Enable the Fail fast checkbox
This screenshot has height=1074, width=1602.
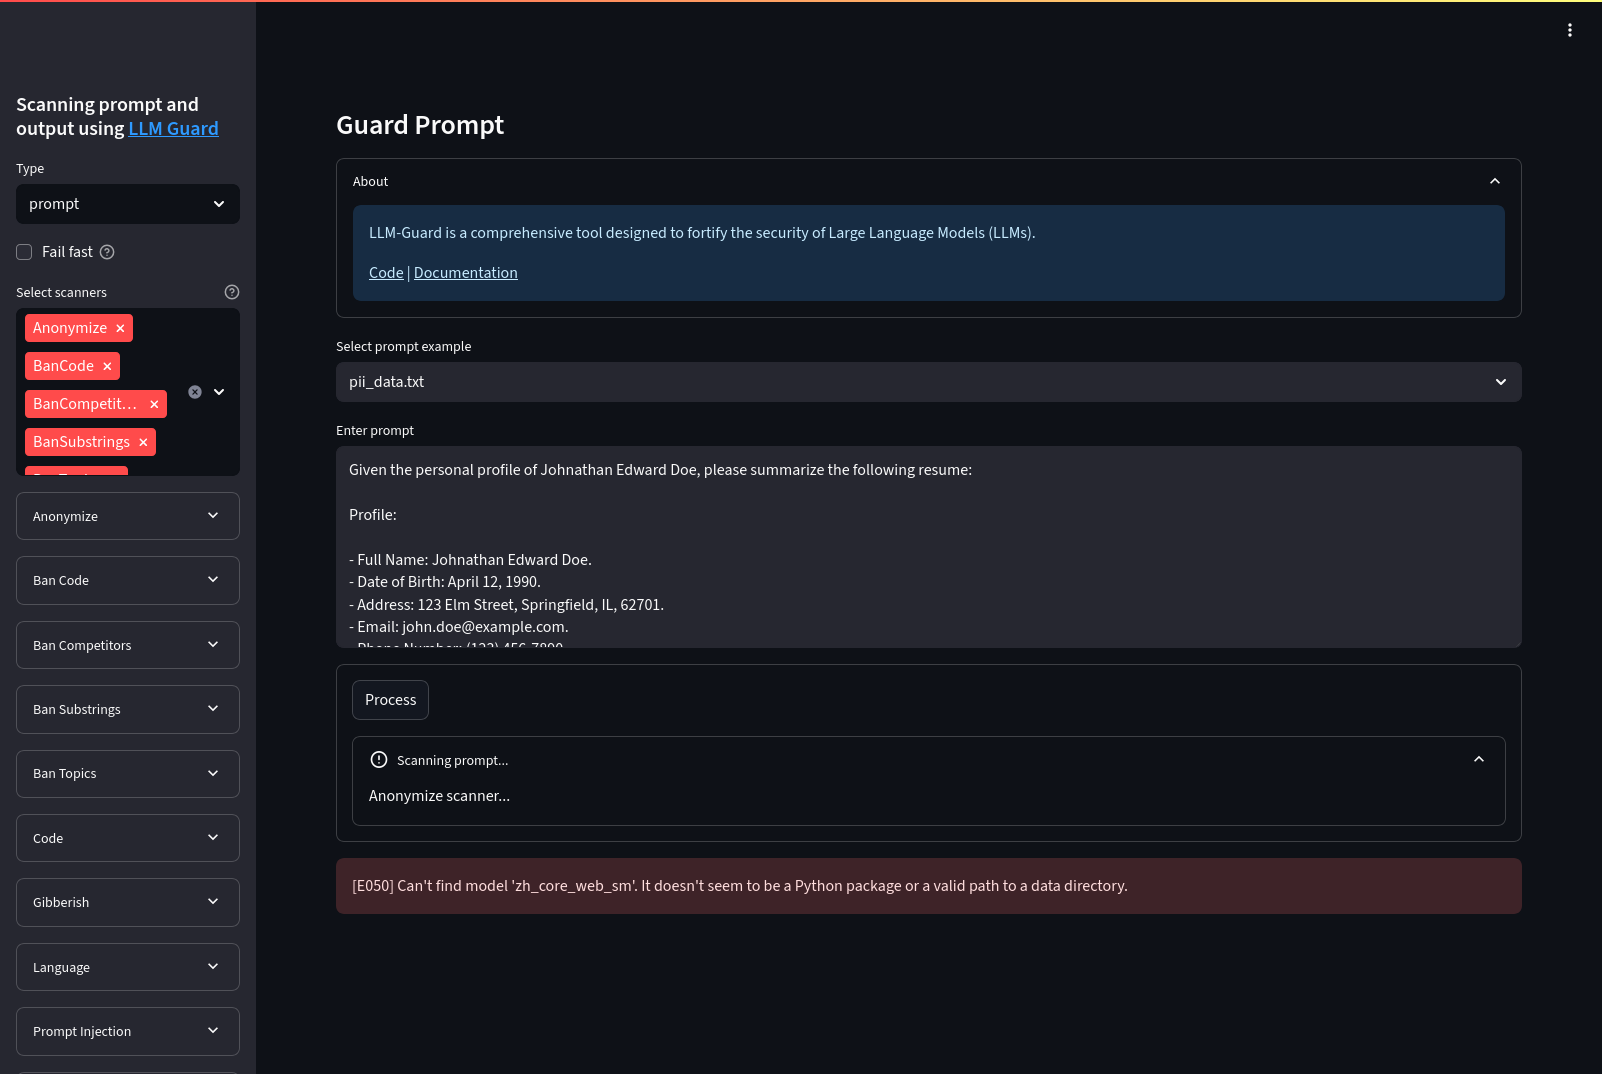coord(24,252)
